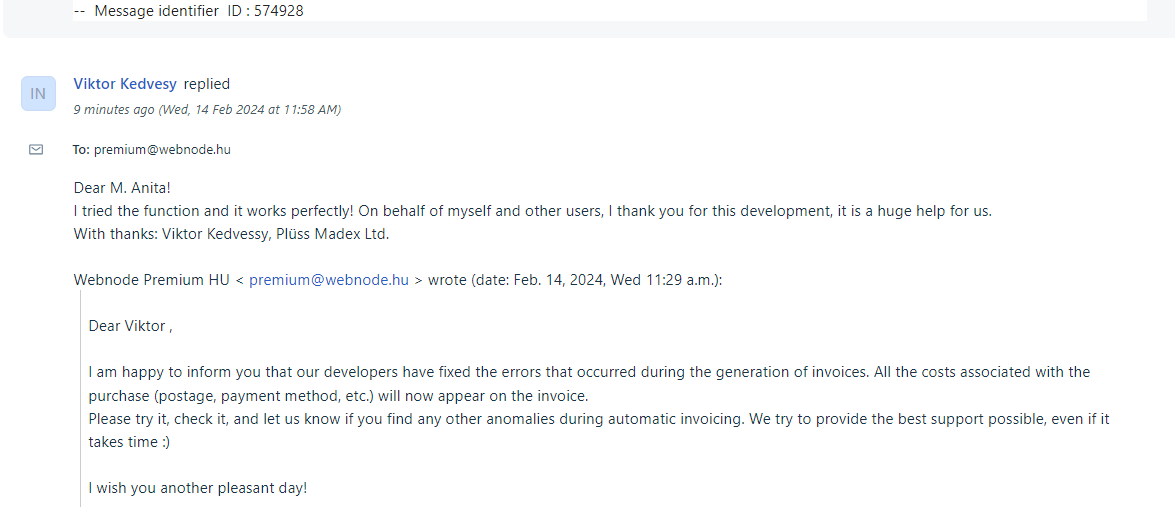Click the quoted message left border bar
The width and height of the screenshot is (1175, 507).
coord(80,400)
